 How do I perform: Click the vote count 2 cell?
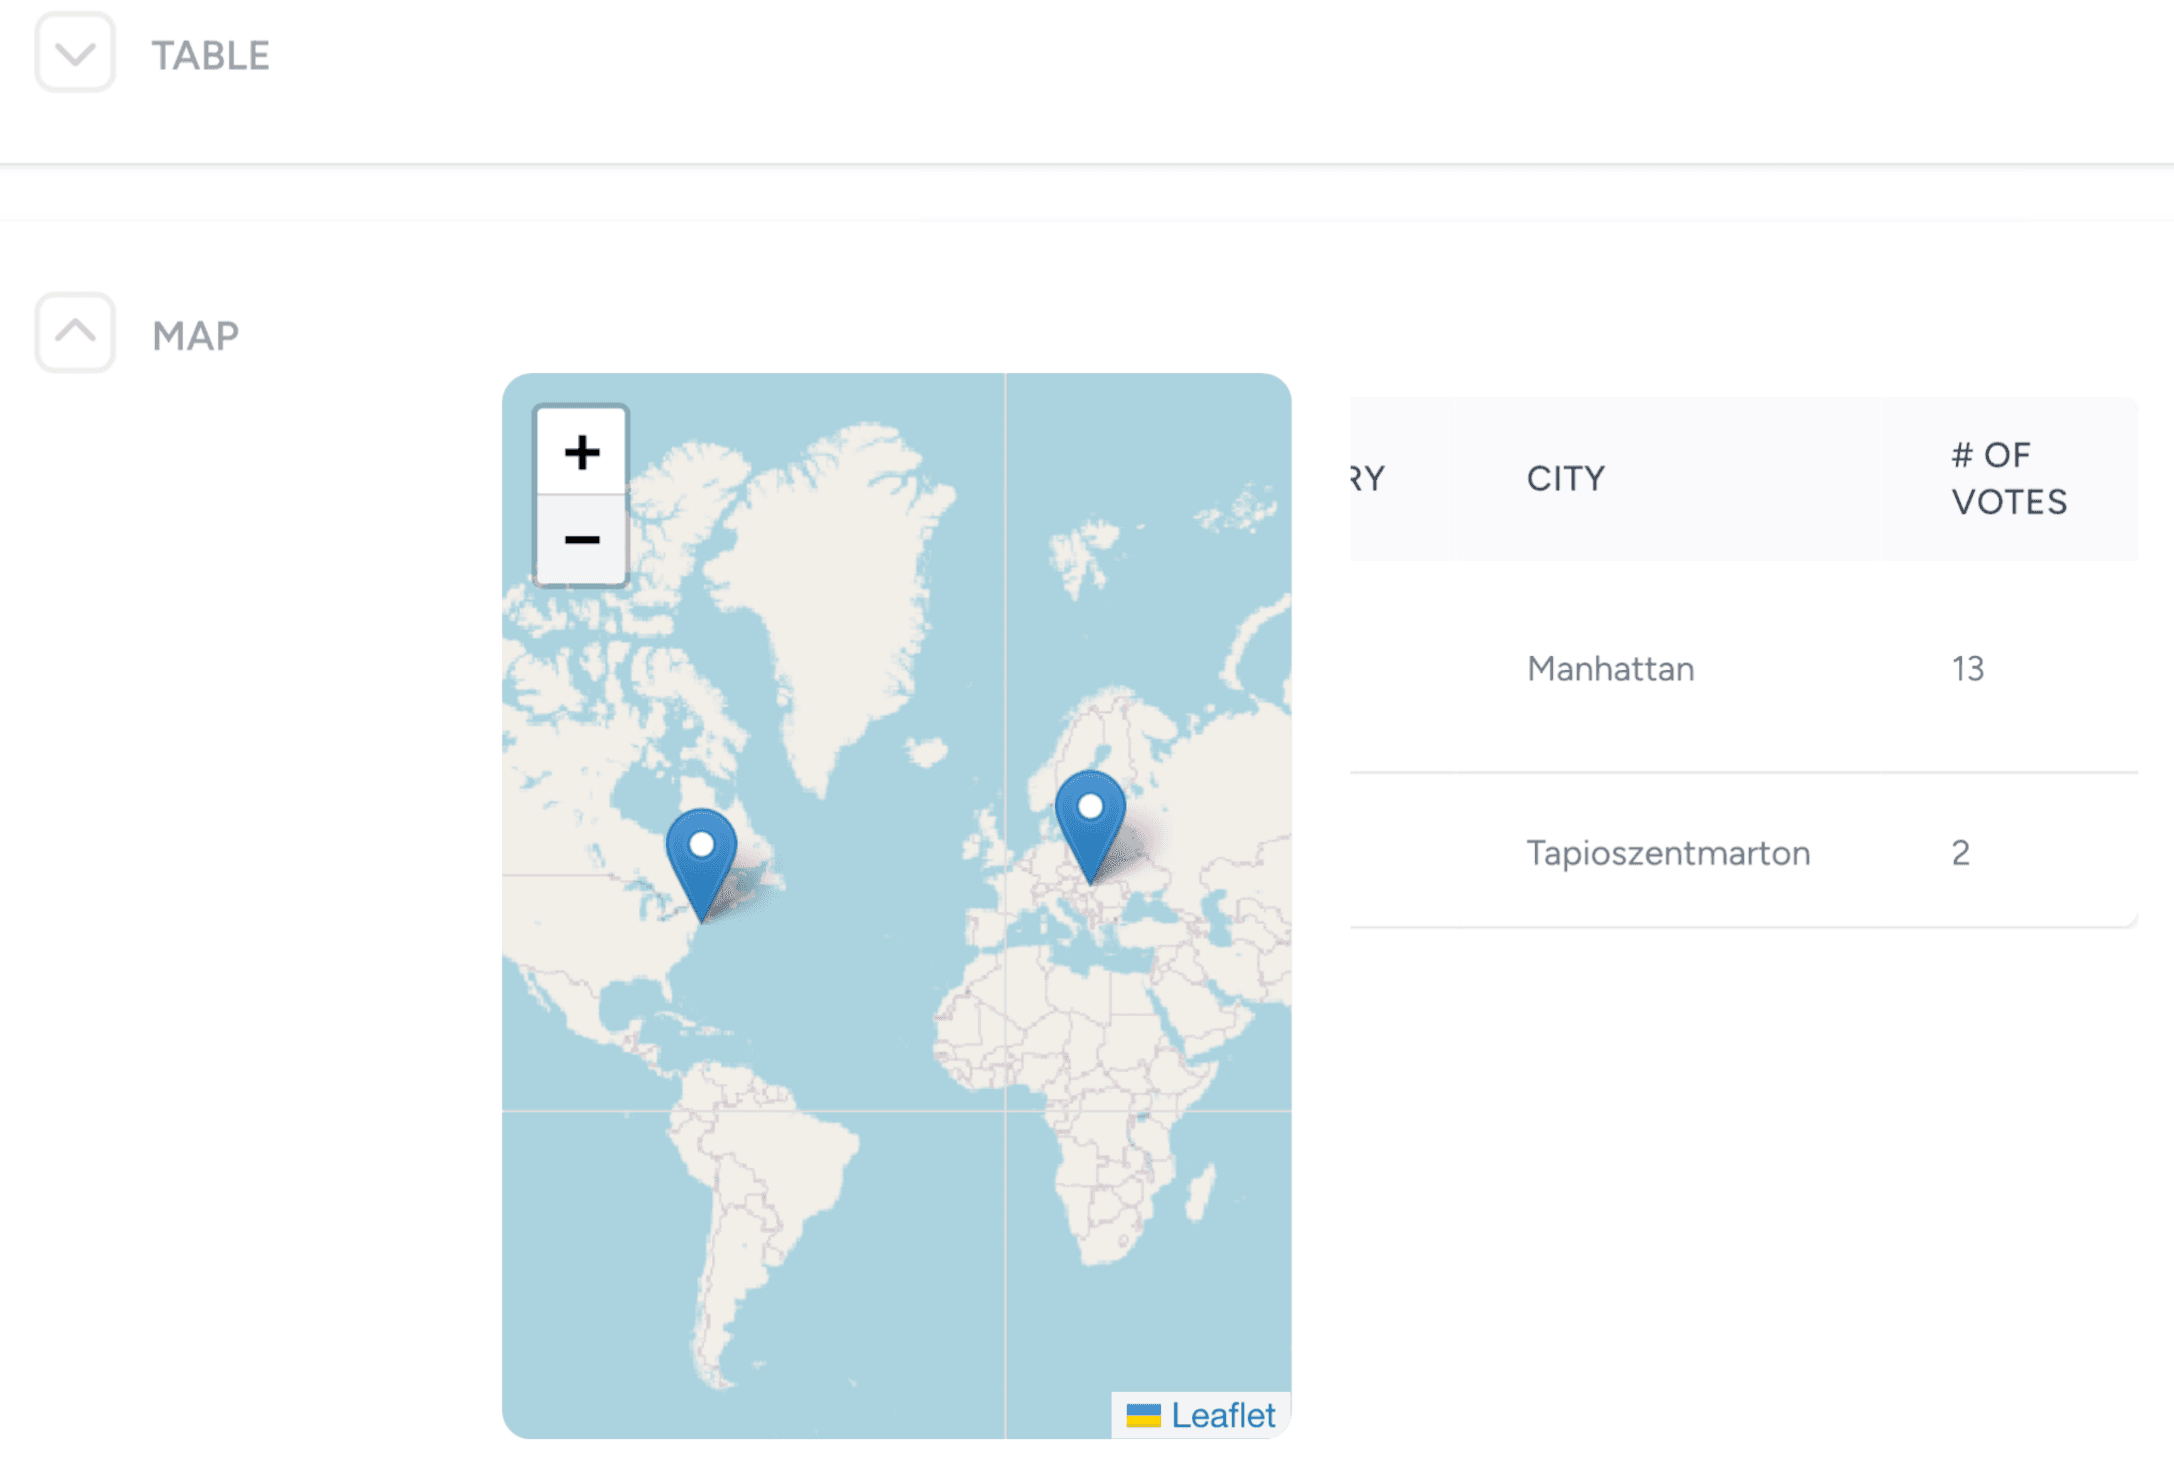click(1960, 852)
